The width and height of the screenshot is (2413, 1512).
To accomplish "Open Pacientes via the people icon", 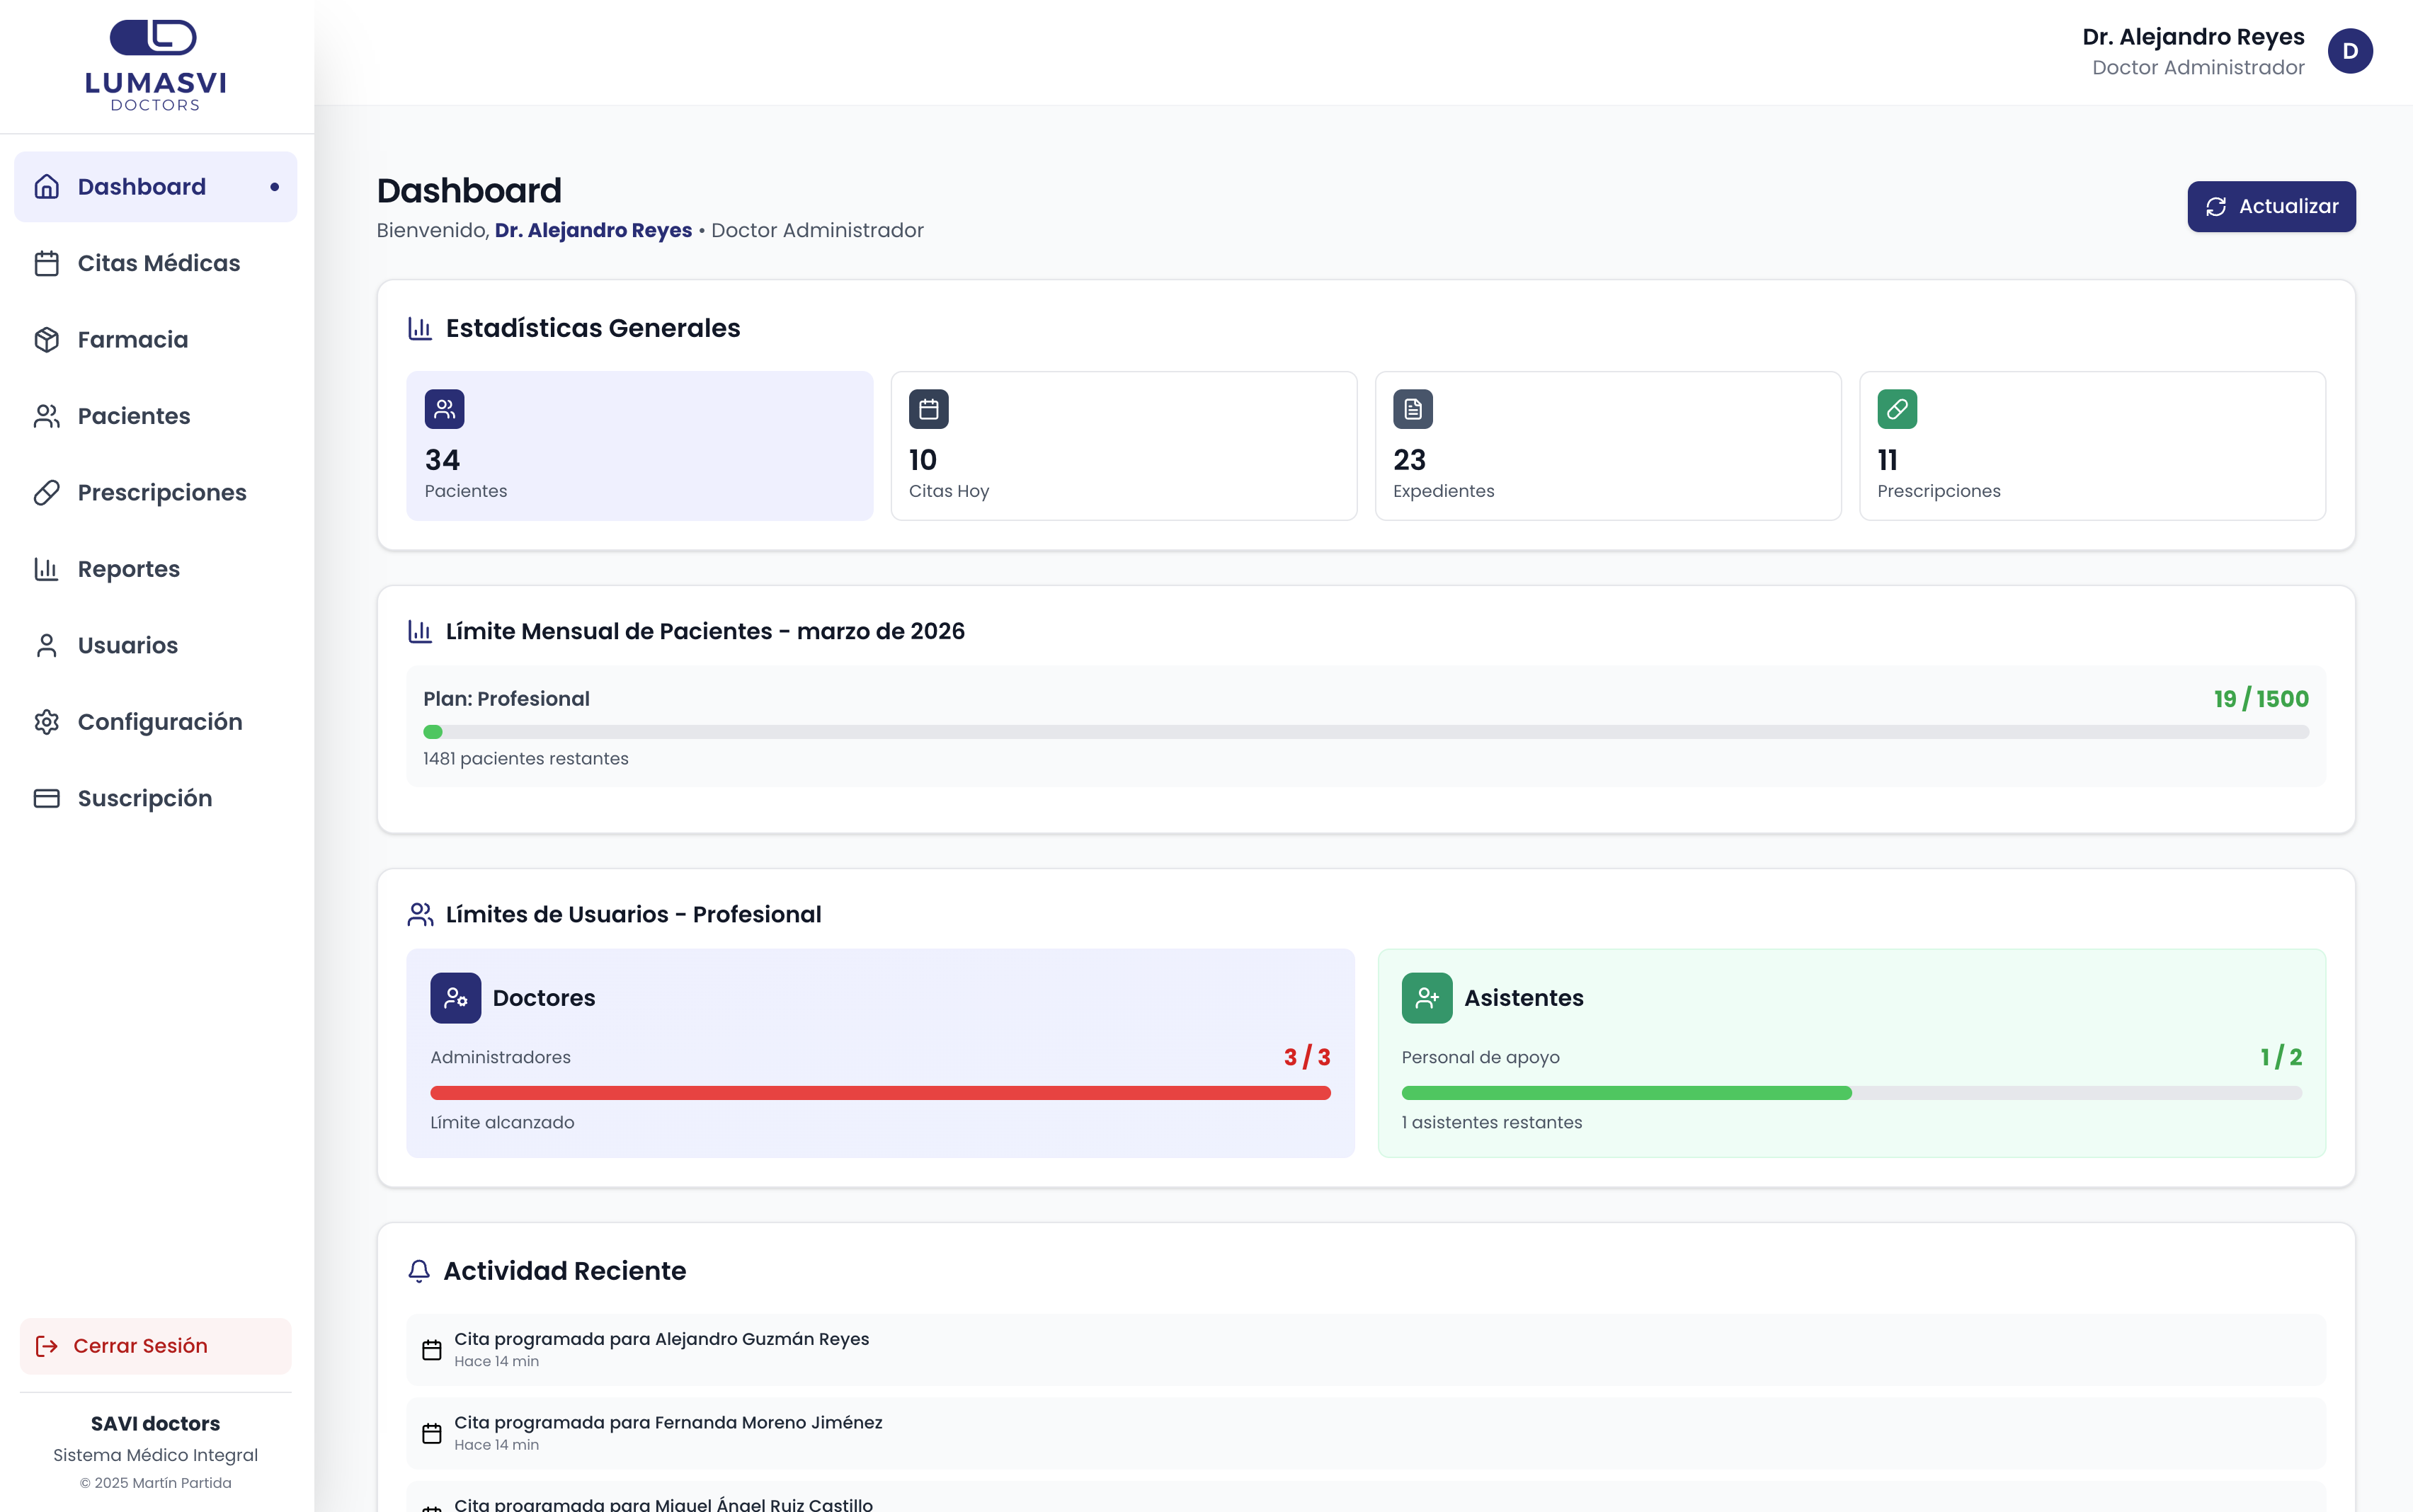I will 47,416.
